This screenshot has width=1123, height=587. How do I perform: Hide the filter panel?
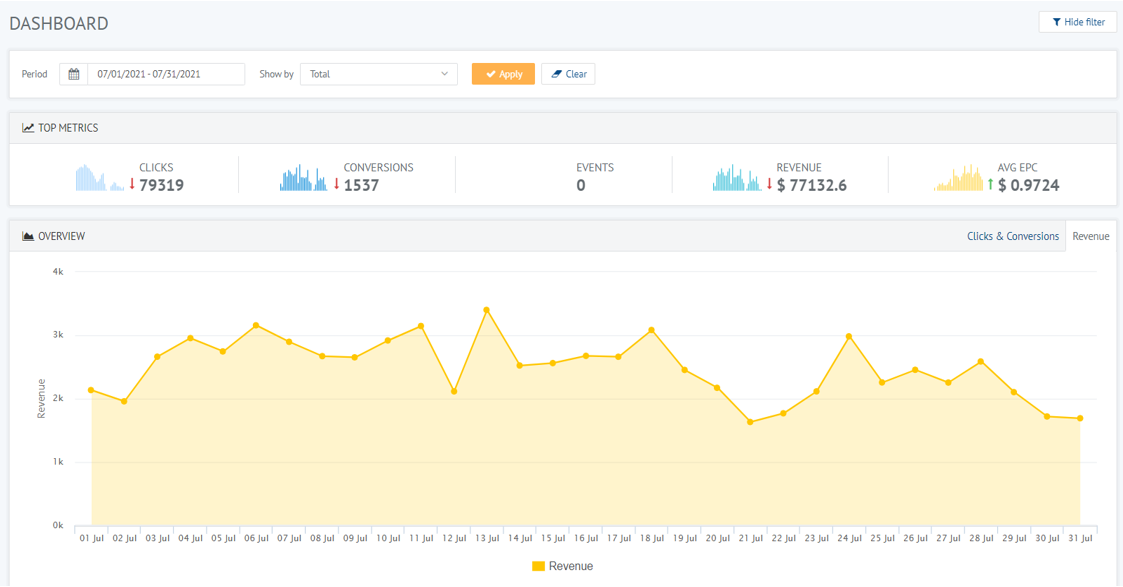pos(1078,22)
